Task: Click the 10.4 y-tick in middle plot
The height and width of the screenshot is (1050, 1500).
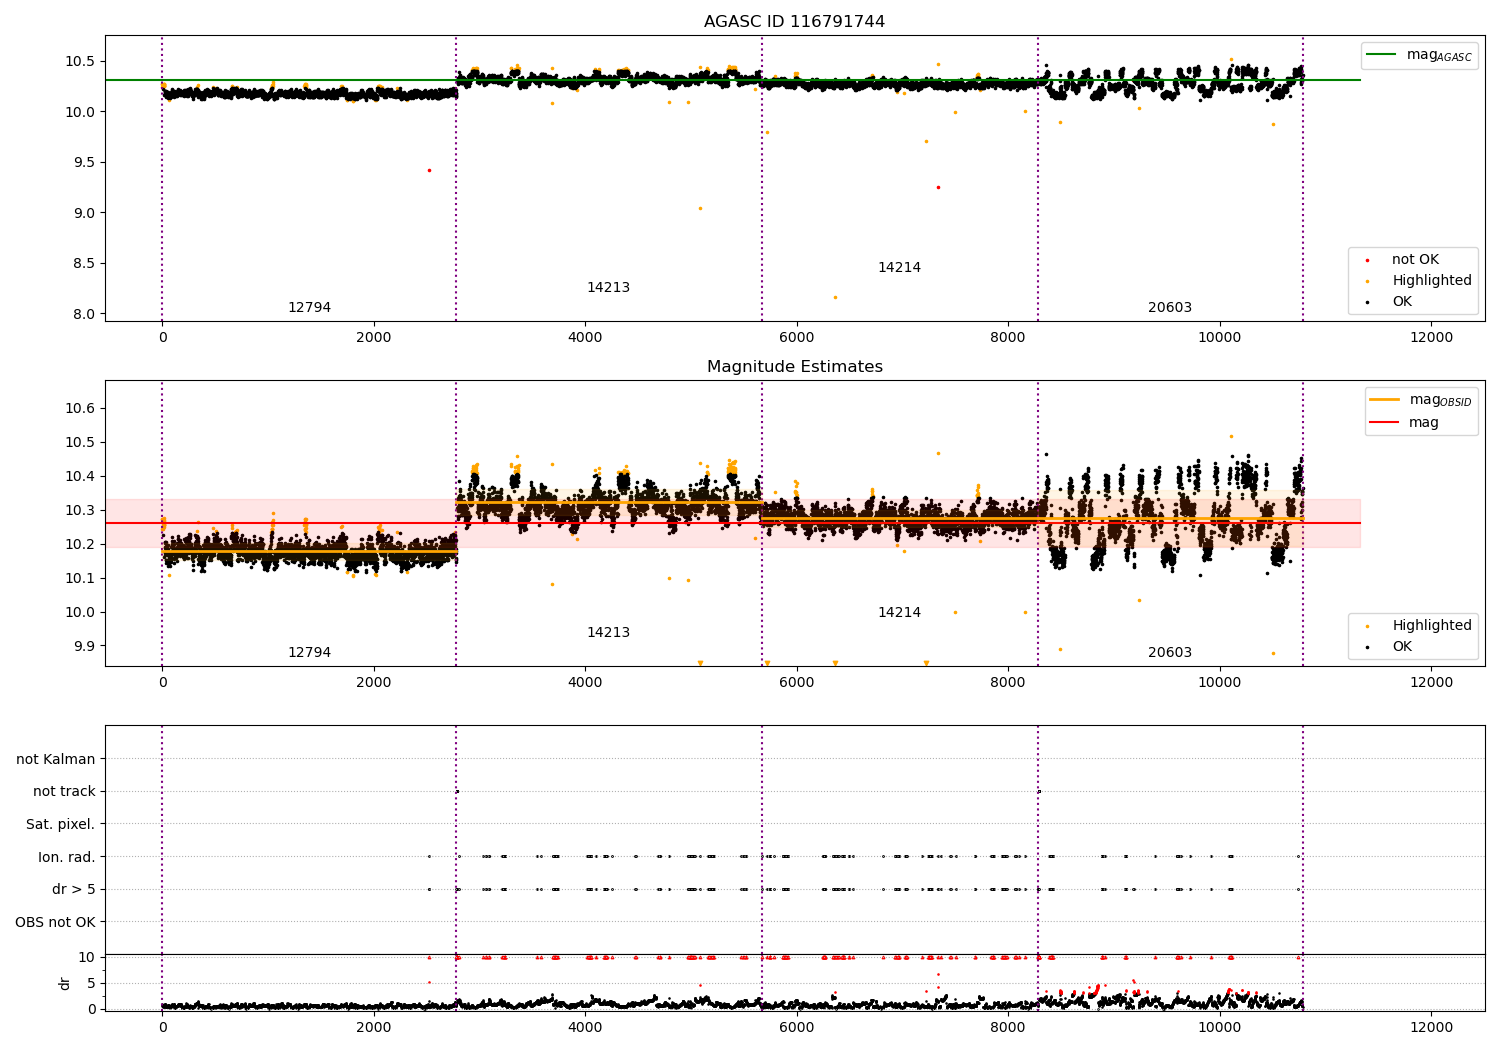Action: pyautogui.click(x=79, y=477)
